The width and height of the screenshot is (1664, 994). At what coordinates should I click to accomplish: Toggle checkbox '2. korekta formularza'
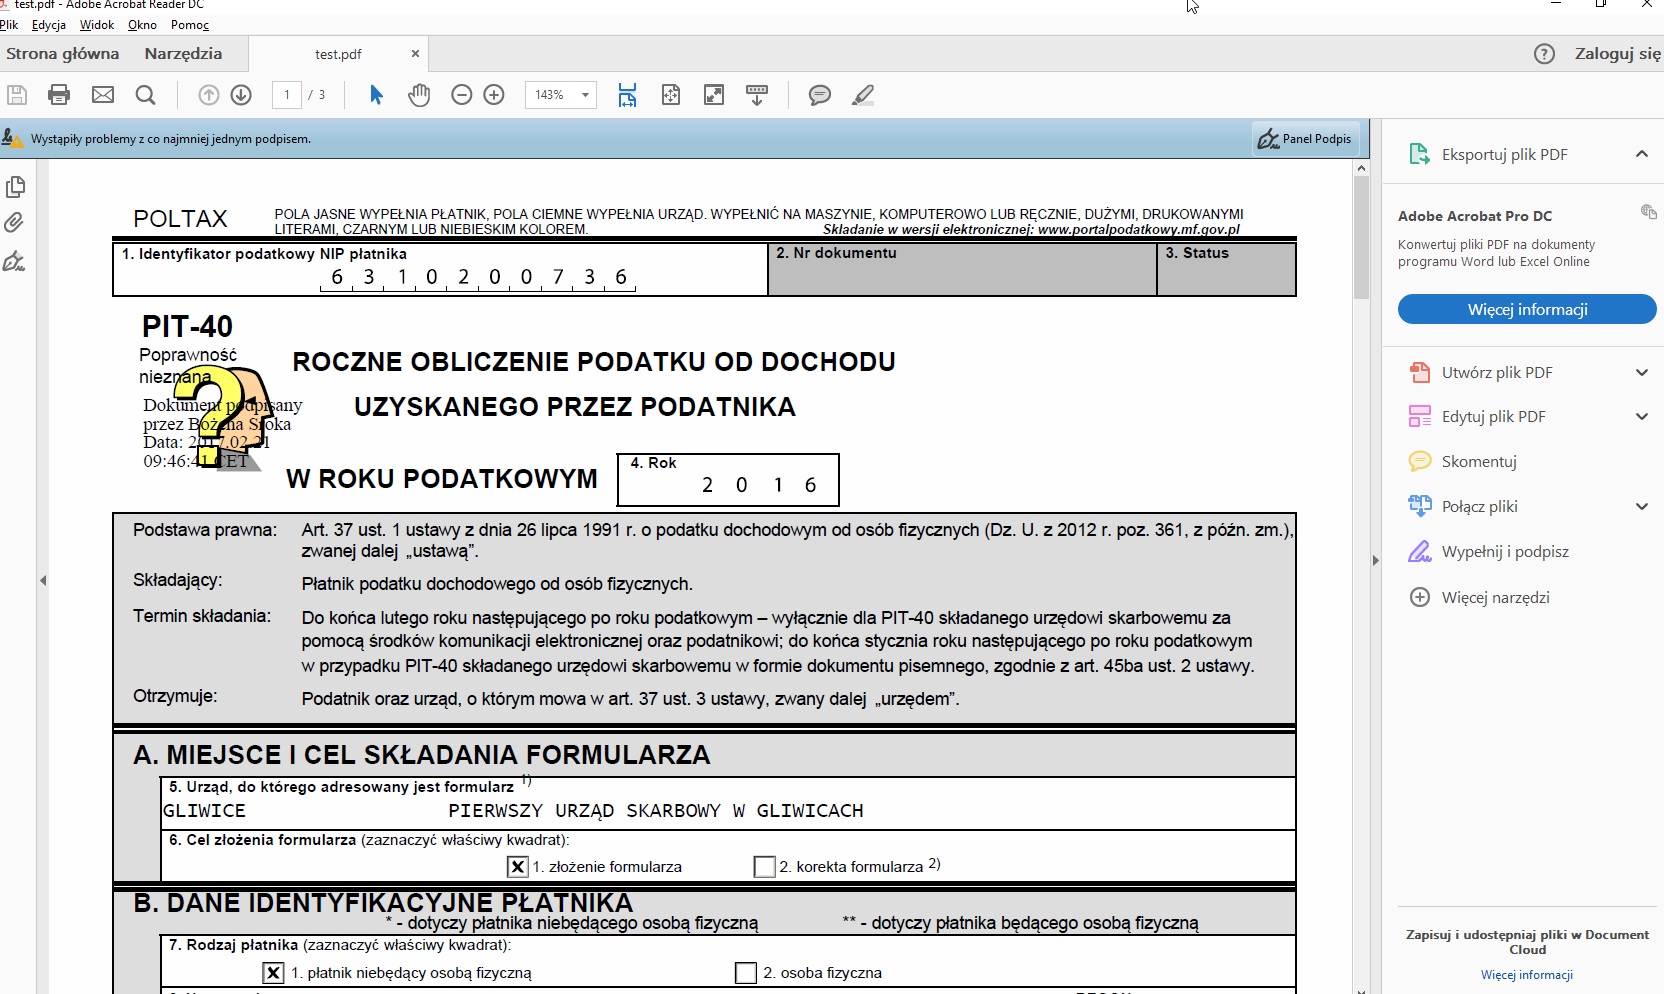click(x=765, y=867)
